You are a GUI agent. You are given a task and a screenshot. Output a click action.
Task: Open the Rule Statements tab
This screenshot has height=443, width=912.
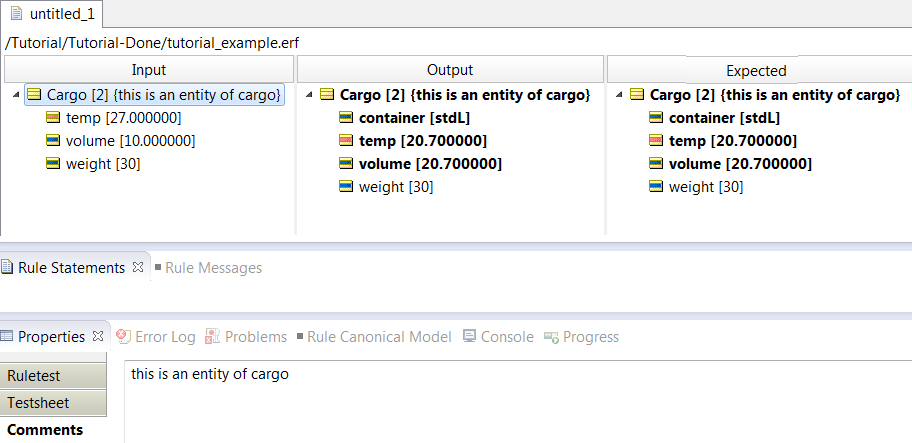click(x=72, y=267)
